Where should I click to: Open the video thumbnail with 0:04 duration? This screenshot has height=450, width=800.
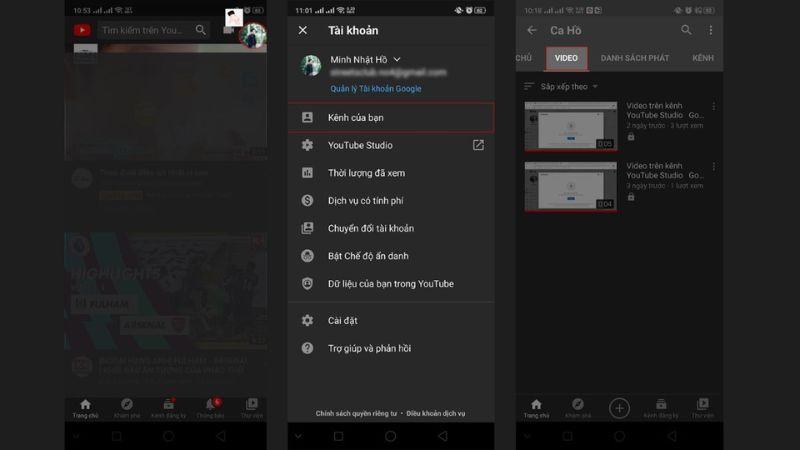pos(571,186)
